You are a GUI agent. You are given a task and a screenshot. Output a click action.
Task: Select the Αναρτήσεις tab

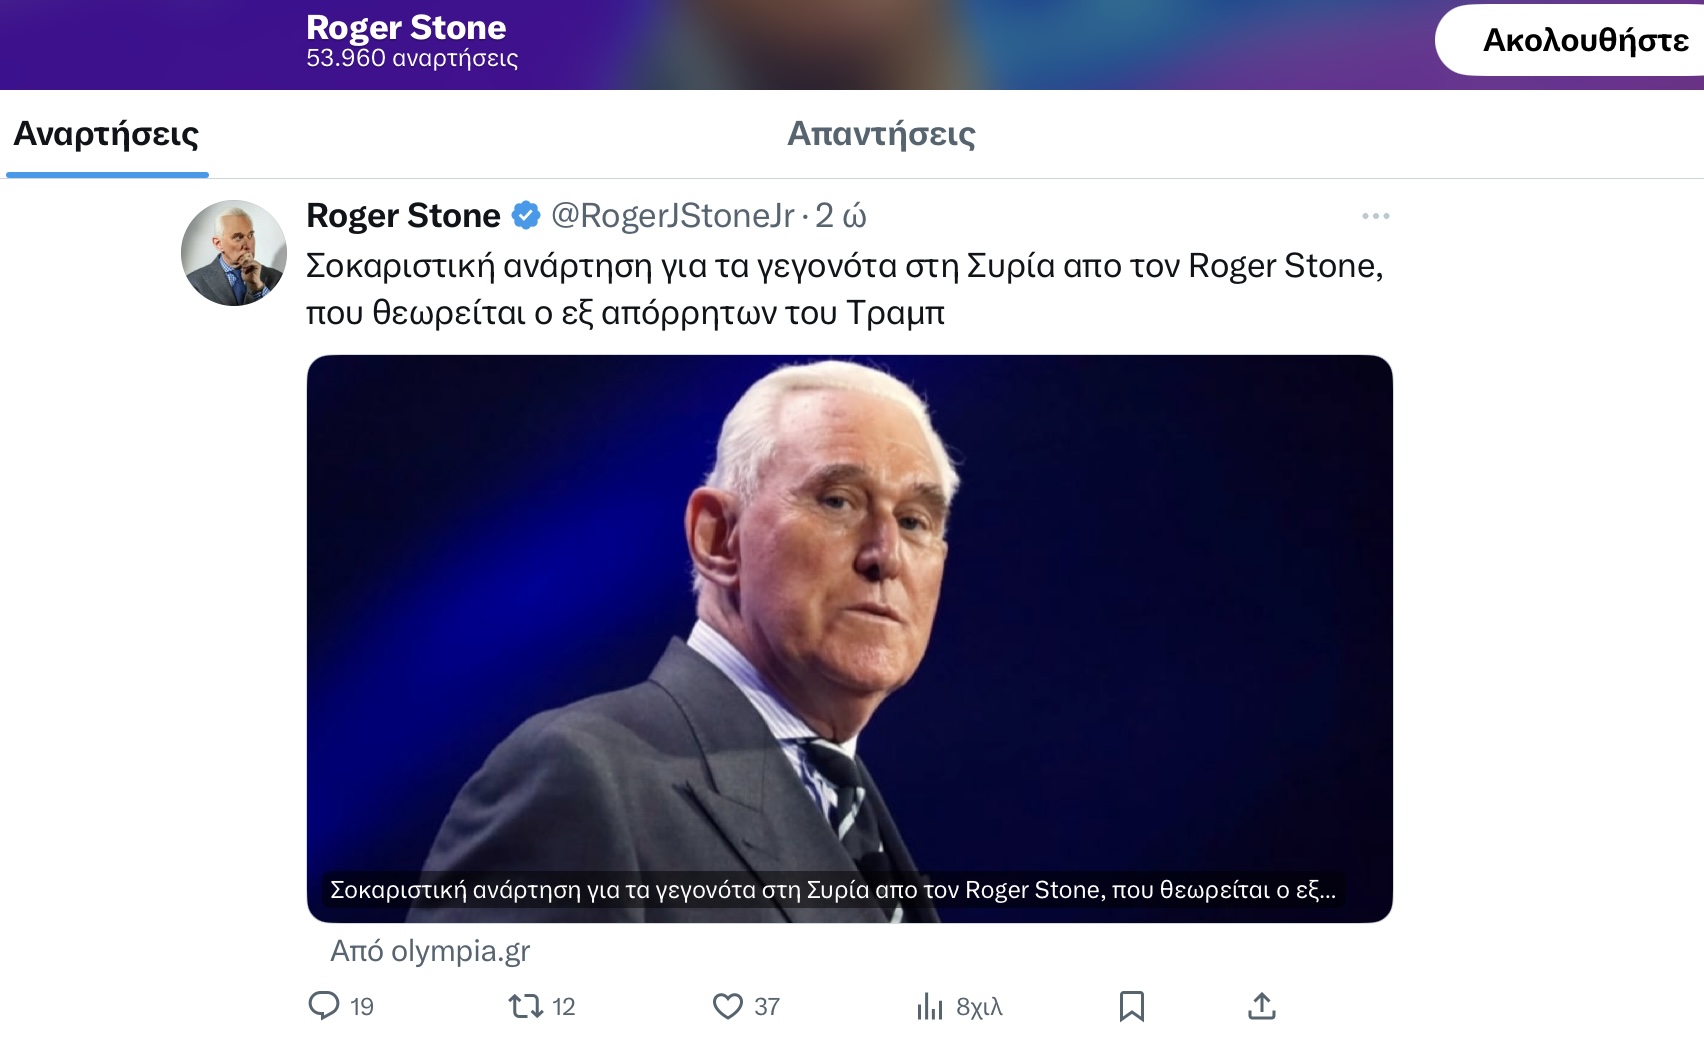(106, 134)
